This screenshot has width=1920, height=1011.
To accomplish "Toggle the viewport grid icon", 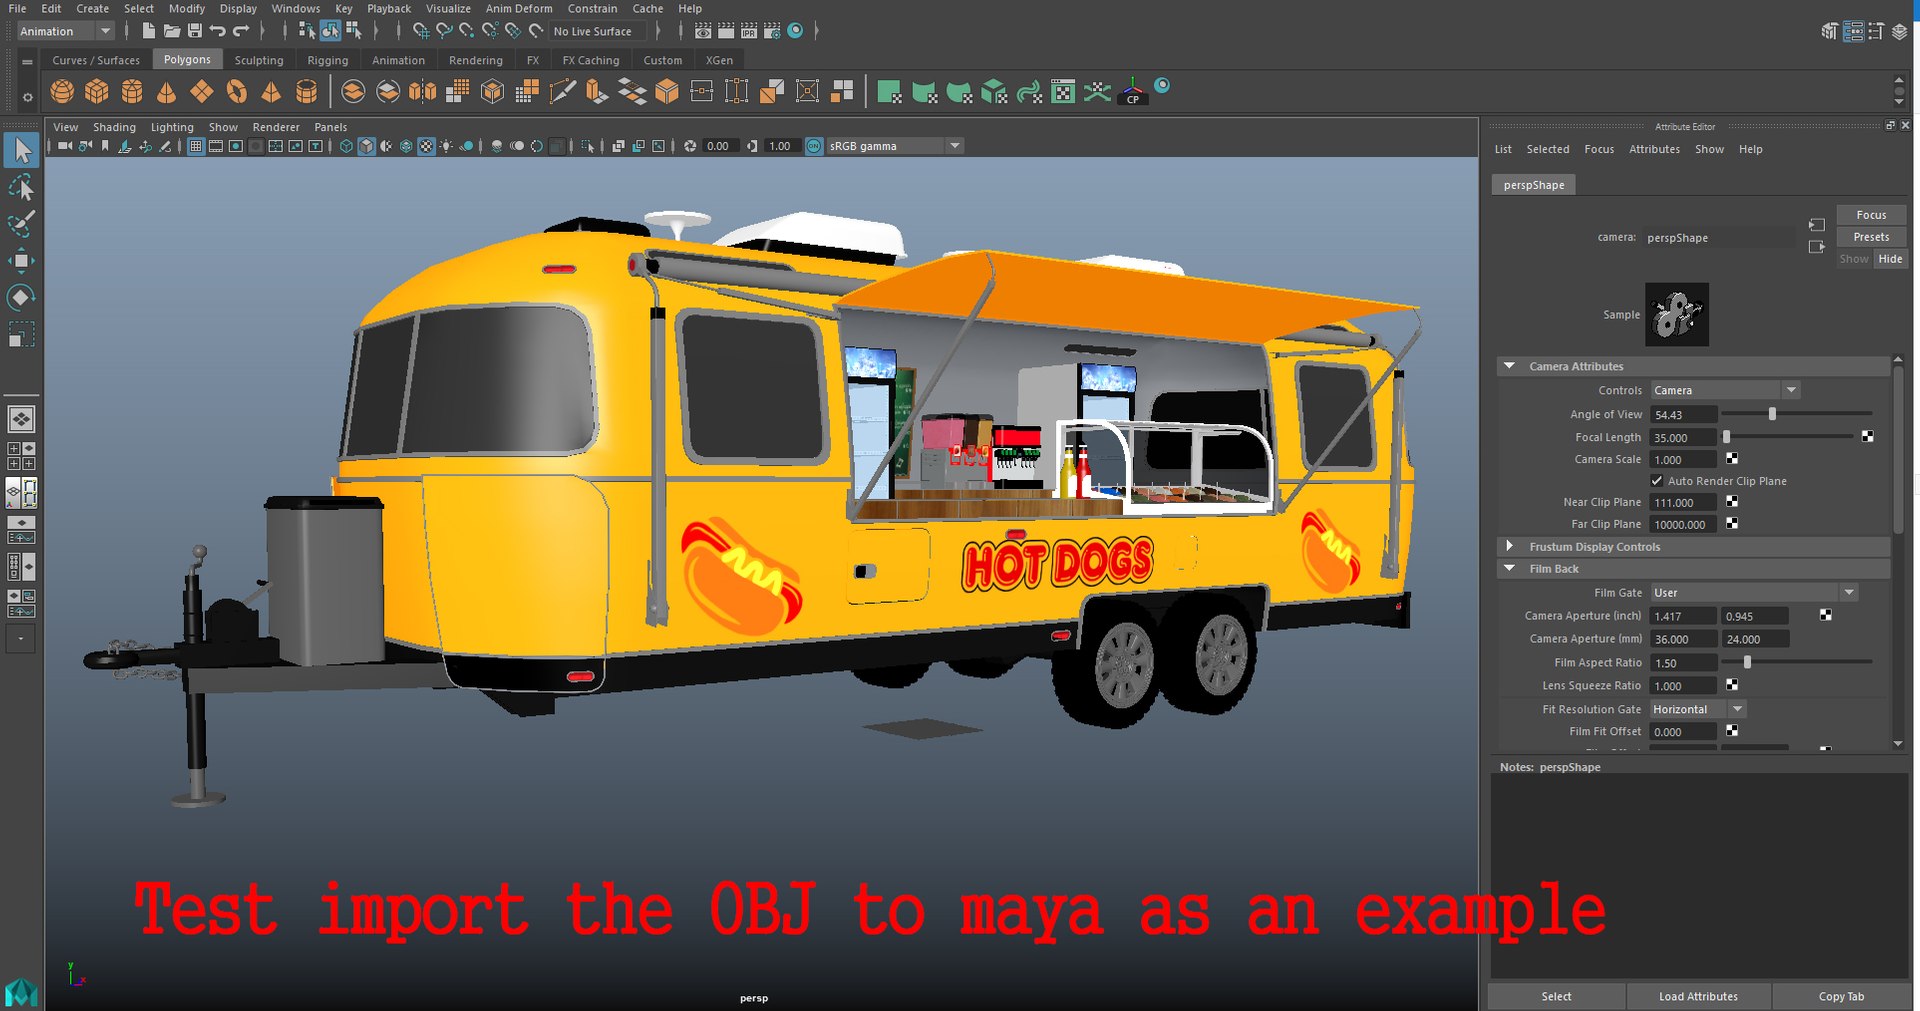I will (196, 146).
